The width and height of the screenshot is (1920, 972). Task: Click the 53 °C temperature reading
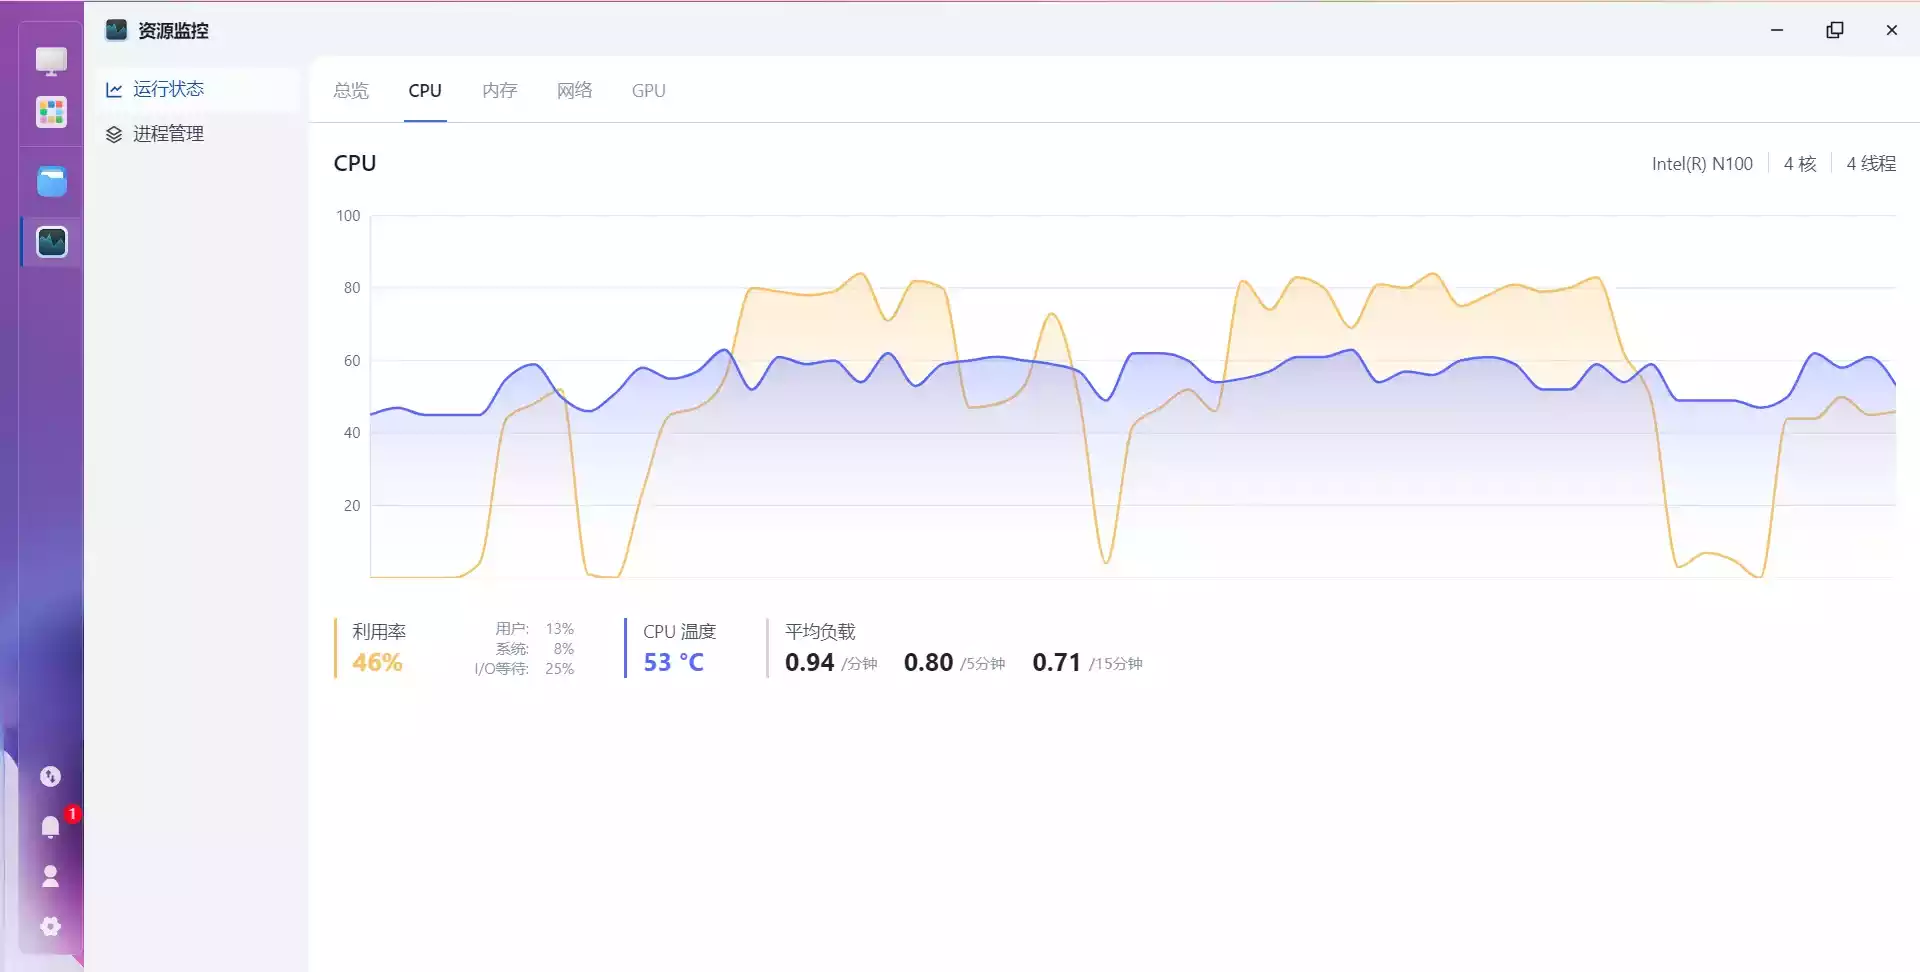click(x=673, y=662)
